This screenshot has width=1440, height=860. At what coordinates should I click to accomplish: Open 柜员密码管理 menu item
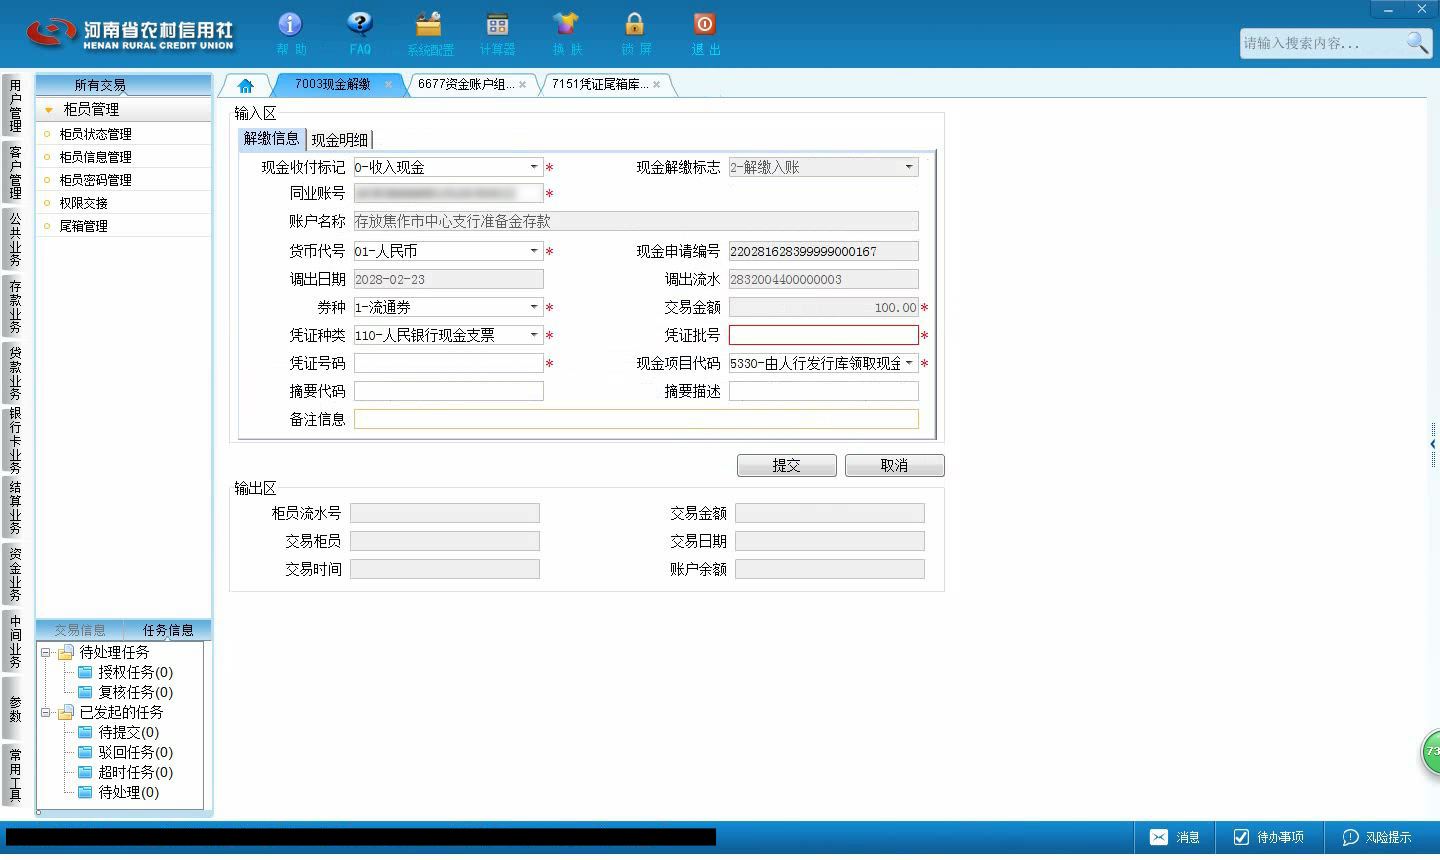click(123, 180)
